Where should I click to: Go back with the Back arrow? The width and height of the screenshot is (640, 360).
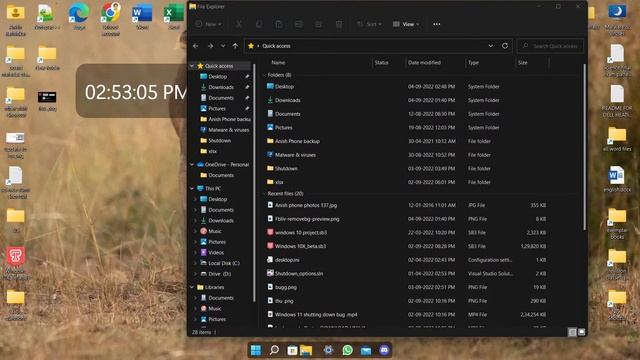coord(196,46)
